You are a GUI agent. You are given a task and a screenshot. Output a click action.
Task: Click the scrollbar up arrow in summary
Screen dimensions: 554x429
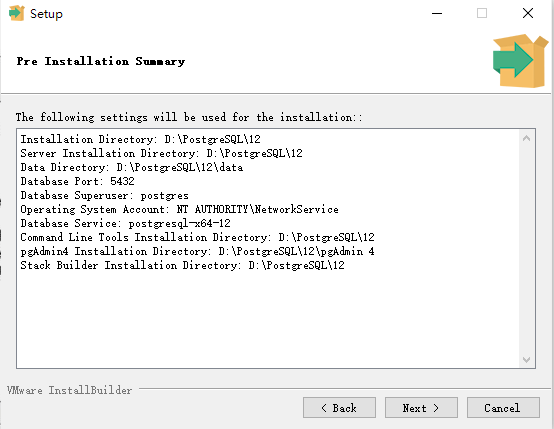(526, 139)
